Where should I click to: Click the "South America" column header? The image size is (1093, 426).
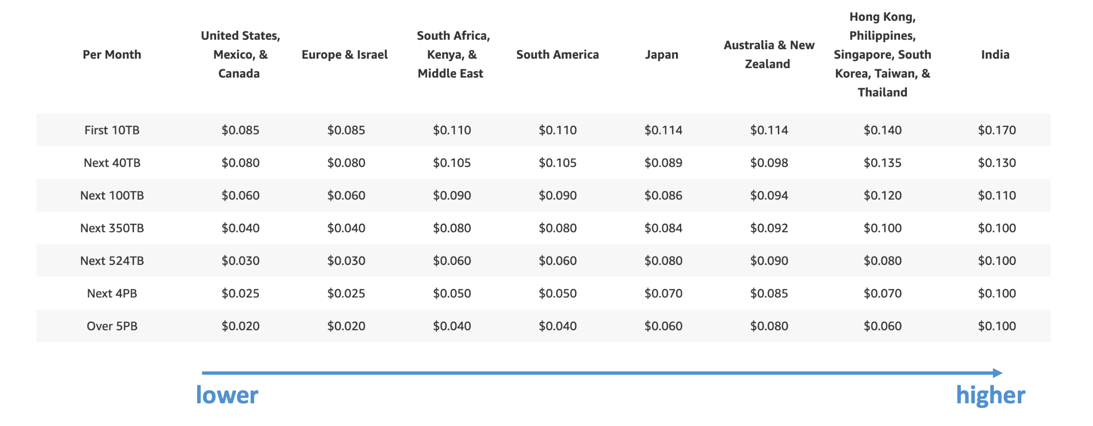(x=558, y=55)
